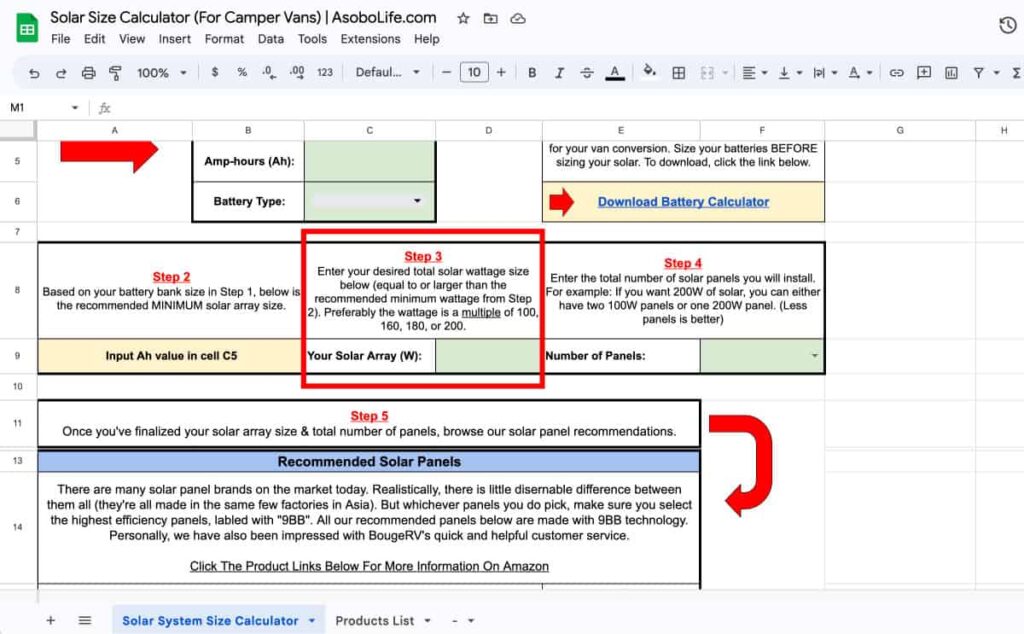Increase decimal places
The image size is (1024, 634).
pyautogui.click(x=296, y=72)
